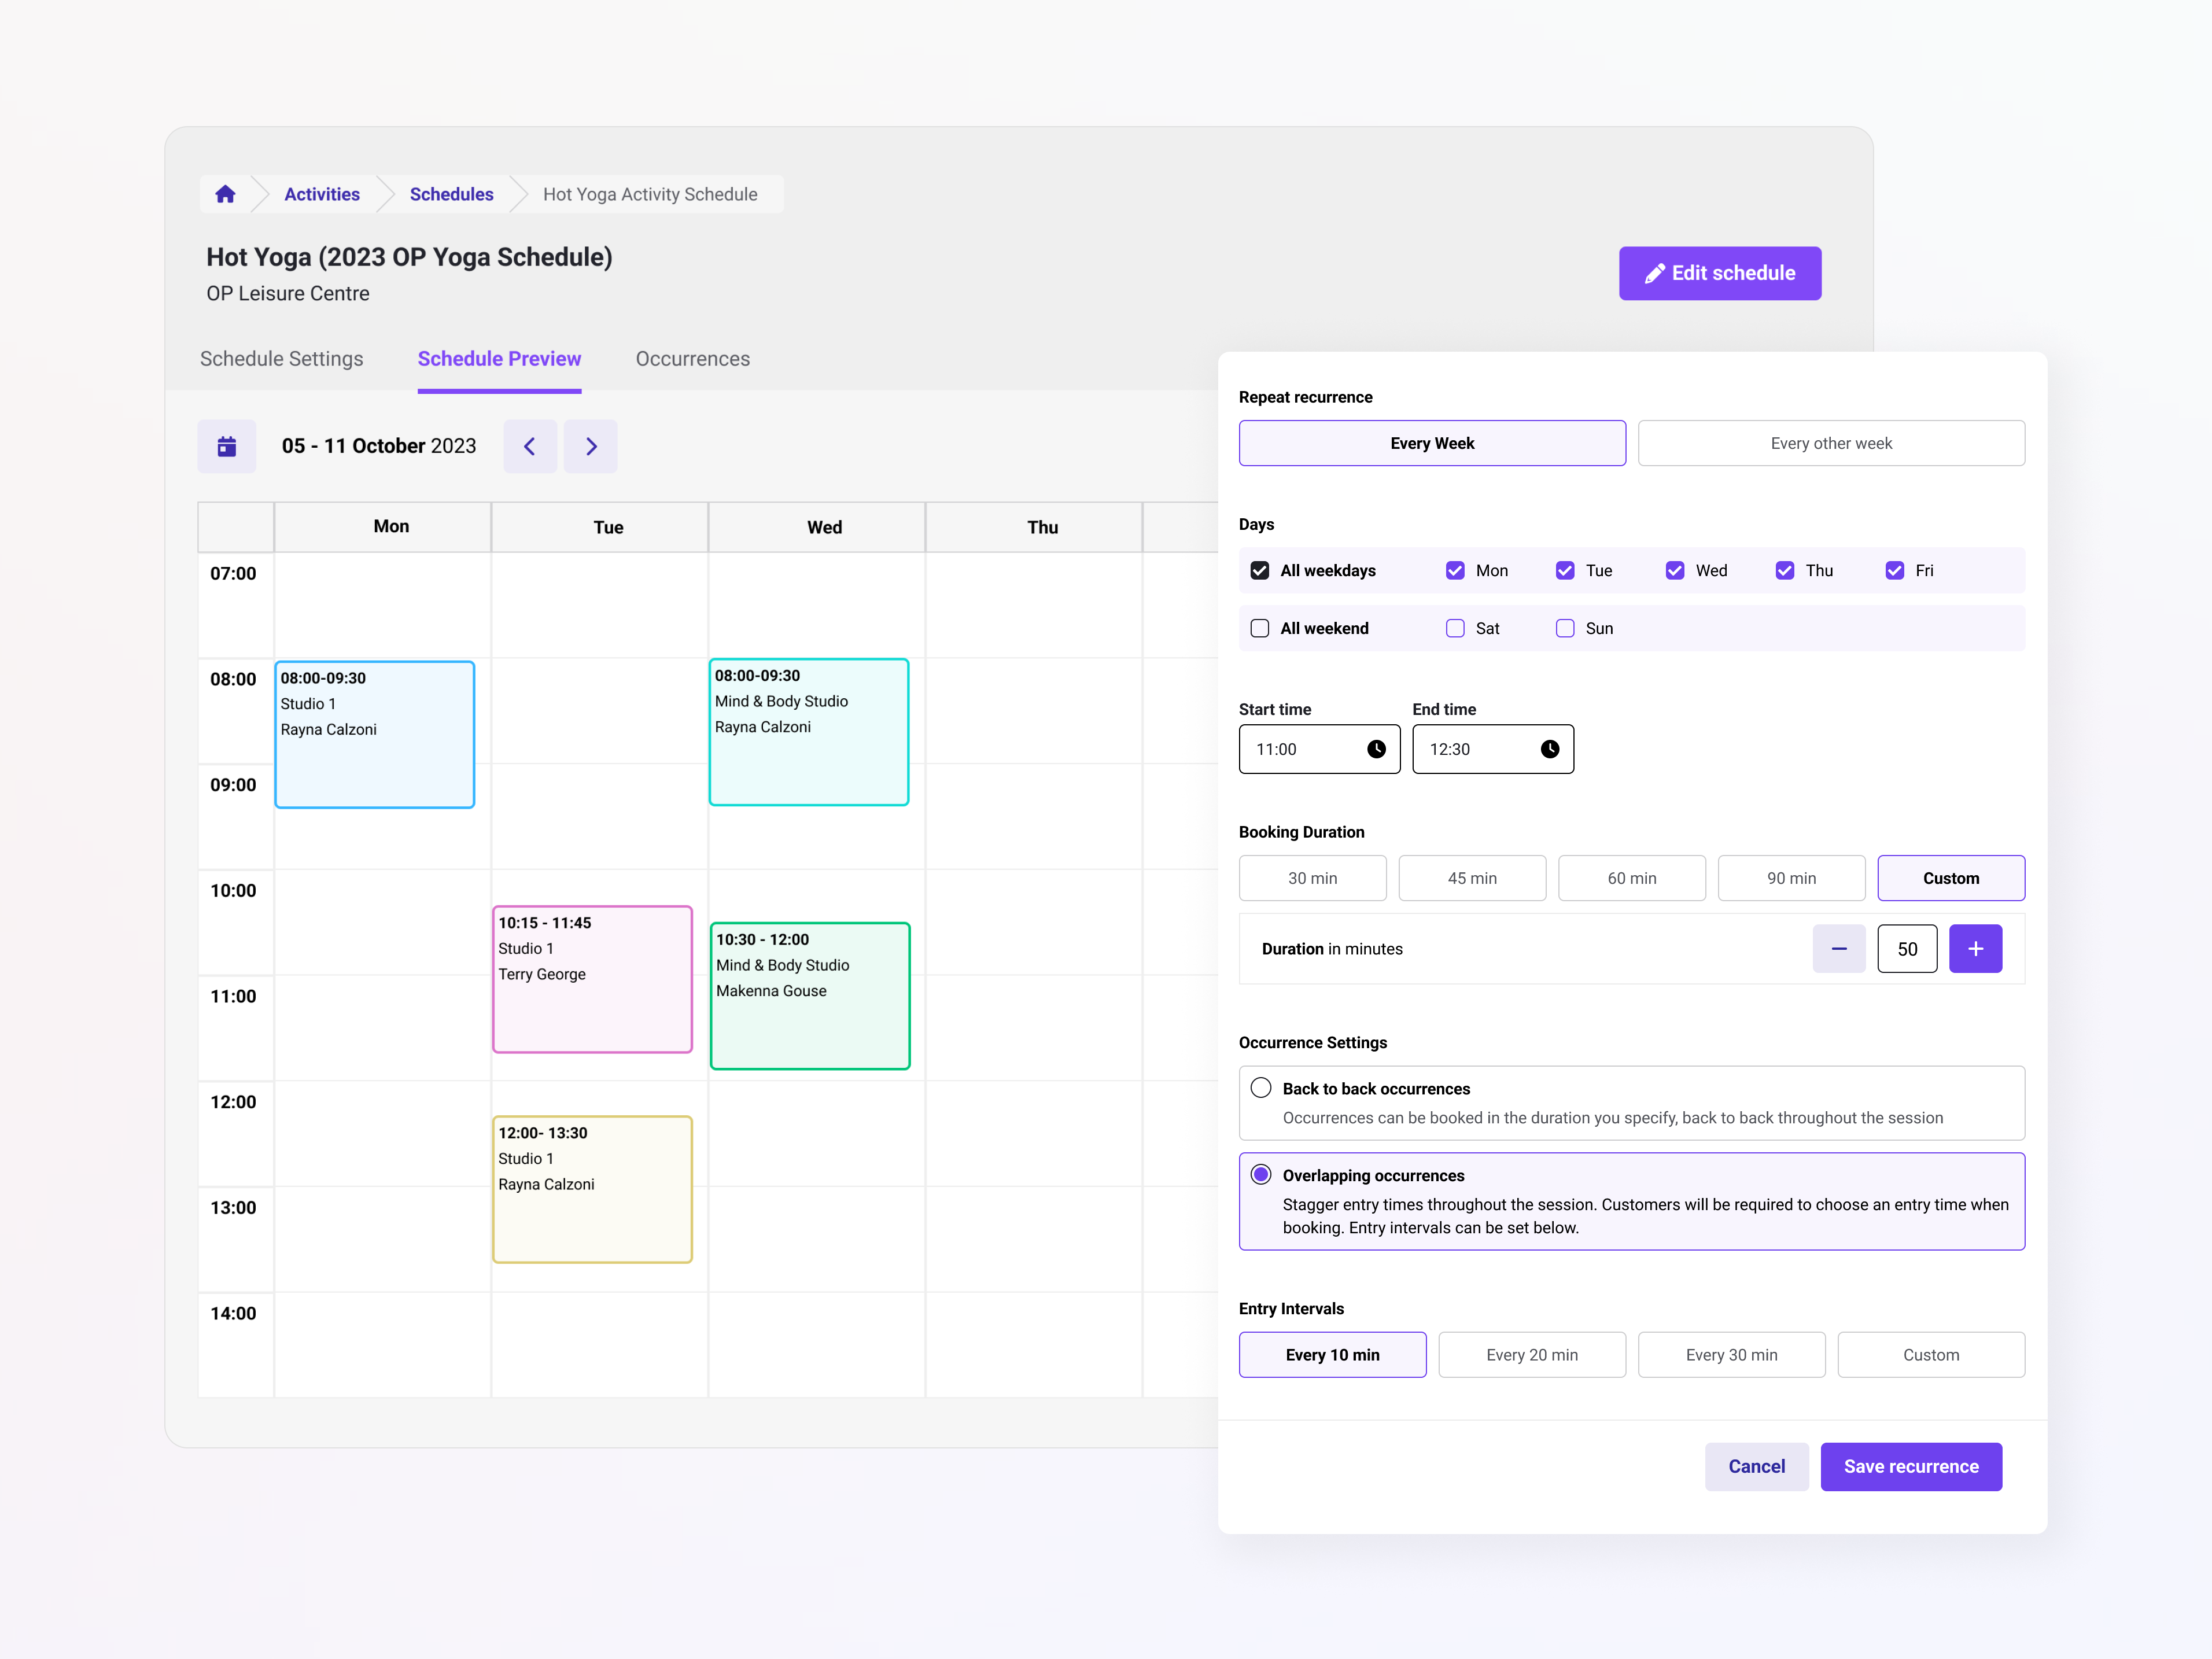2212x1659 pixels.
Task: Click the duration minutes field showing 50
Action: pos(1907,949)
